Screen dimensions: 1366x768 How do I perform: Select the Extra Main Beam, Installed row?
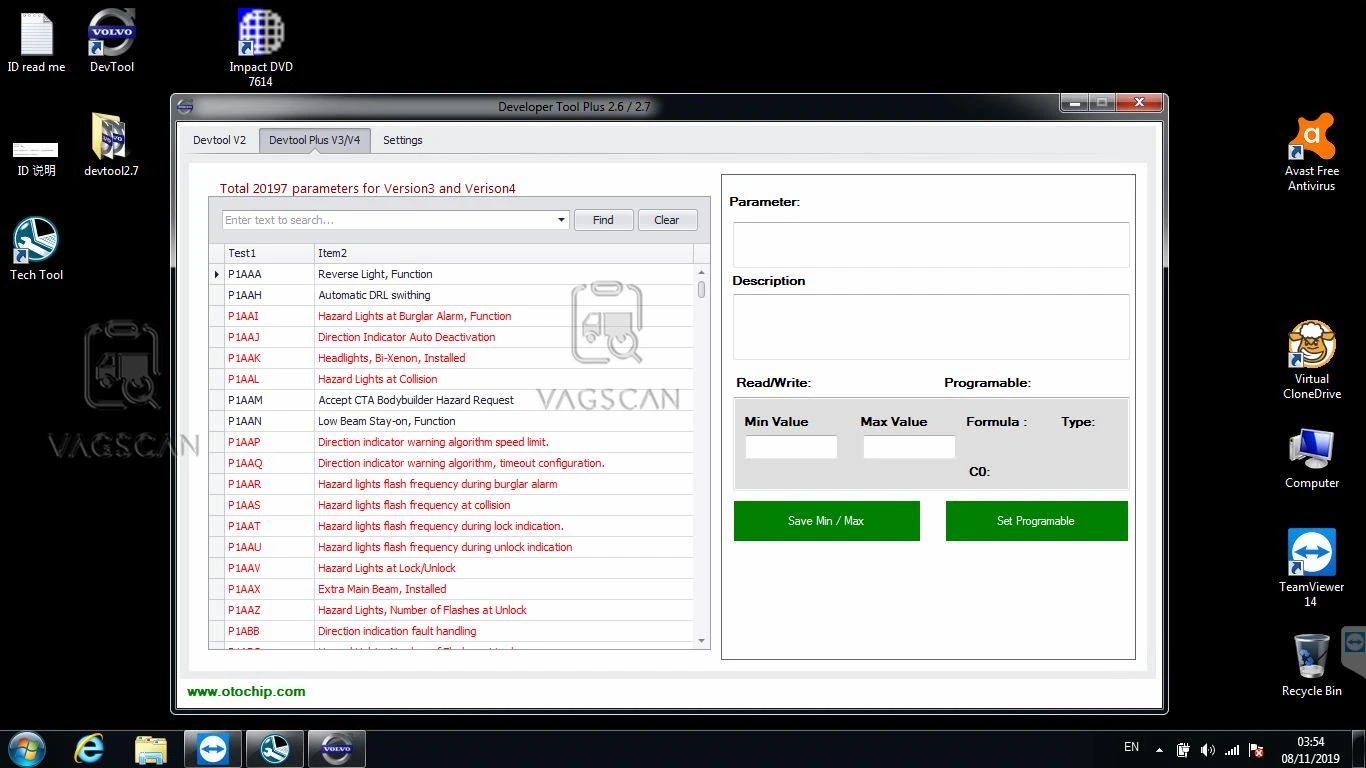451,589
